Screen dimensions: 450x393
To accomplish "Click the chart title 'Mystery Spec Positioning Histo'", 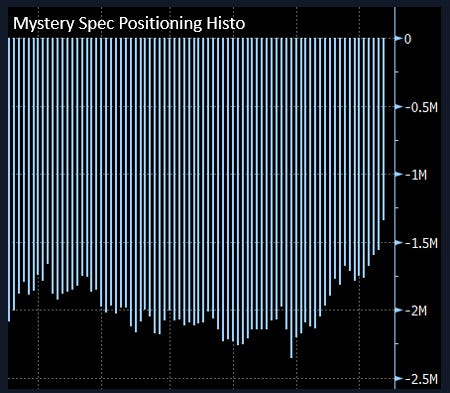I will 129,24.
